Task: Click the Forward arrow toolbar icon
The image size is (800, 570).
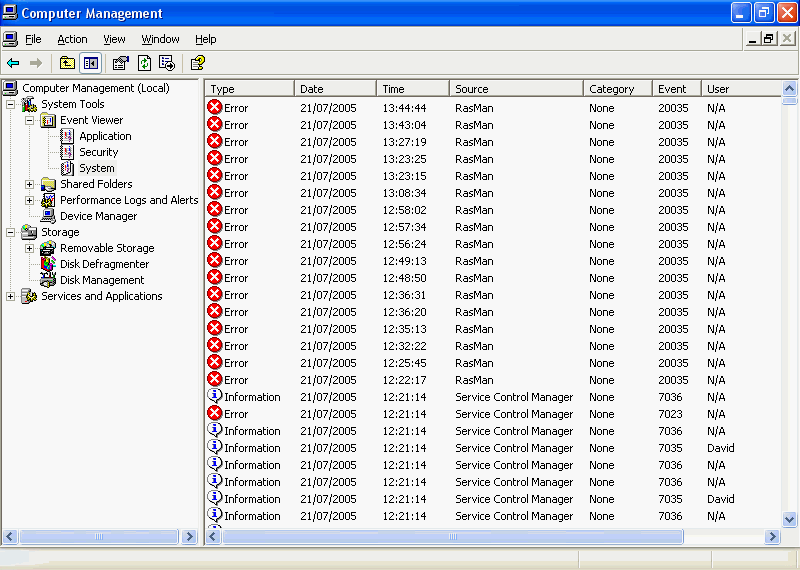Action: click(36, 63)
